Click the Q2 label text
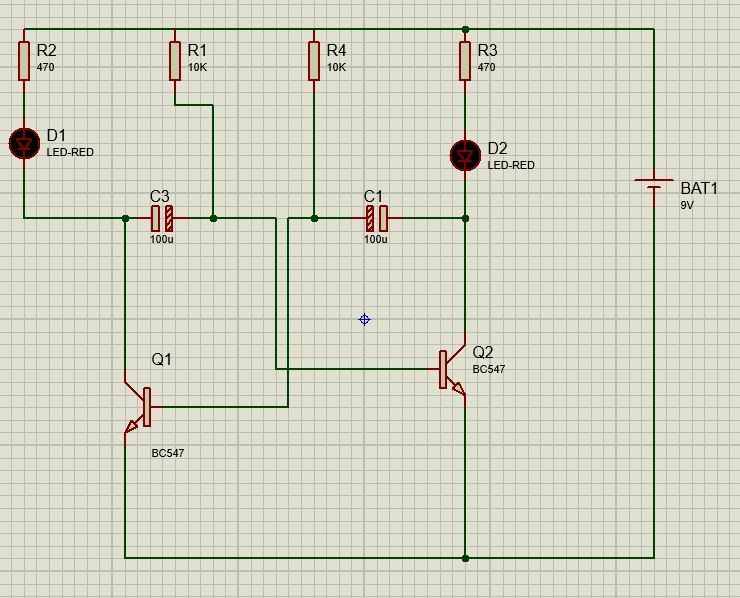This screenshot has height=598, width=740. [x=483, y=352]
